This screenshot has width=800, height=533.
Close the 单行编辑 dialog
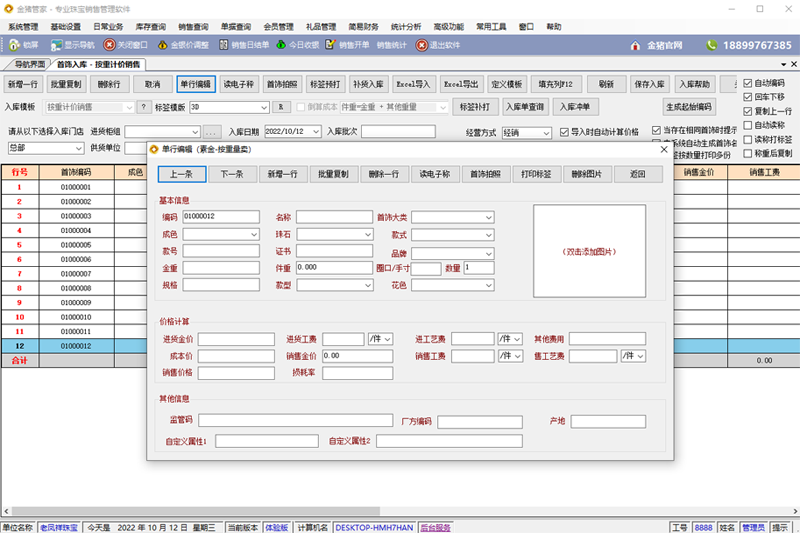(x=664, y=149)
